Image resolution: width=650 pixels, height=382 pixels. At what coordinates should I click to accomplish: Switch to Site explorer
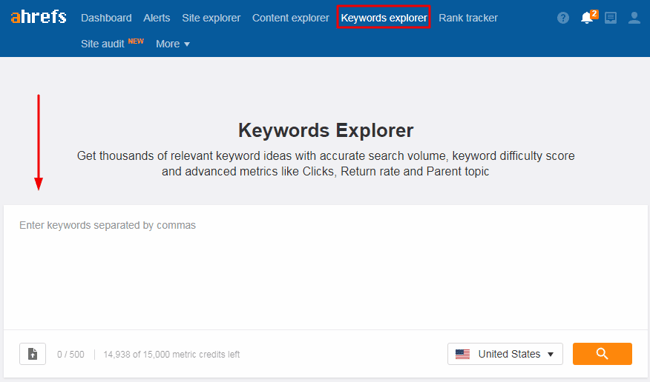[211, 18]
